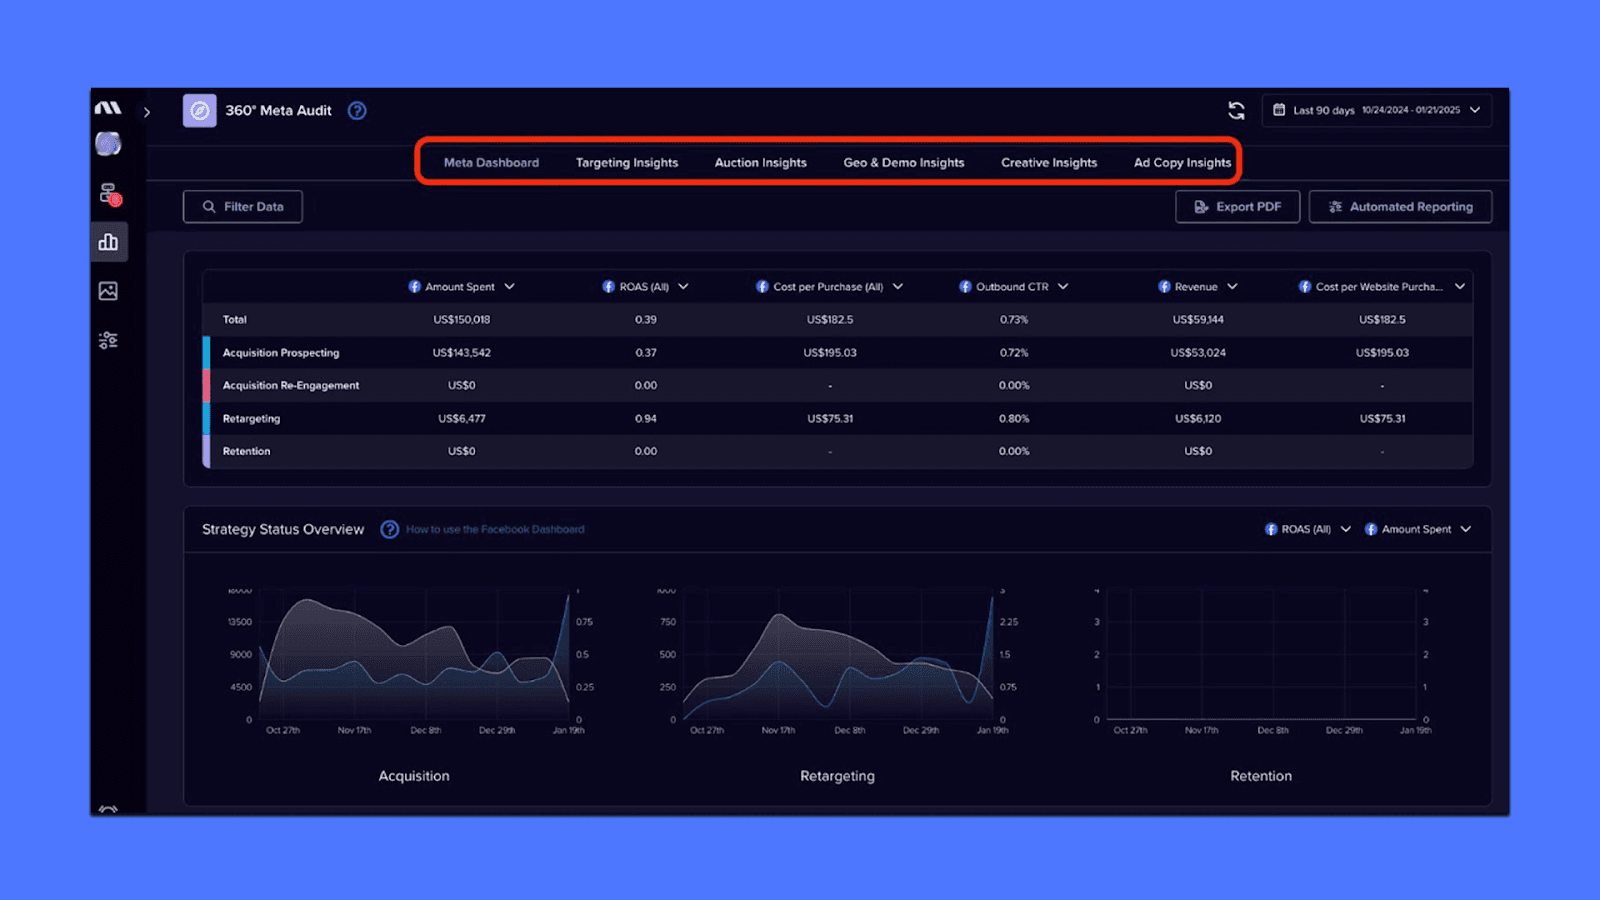Click the filter icon in Automated Reporting button
1600x900 pixels.
[1335, 207]
